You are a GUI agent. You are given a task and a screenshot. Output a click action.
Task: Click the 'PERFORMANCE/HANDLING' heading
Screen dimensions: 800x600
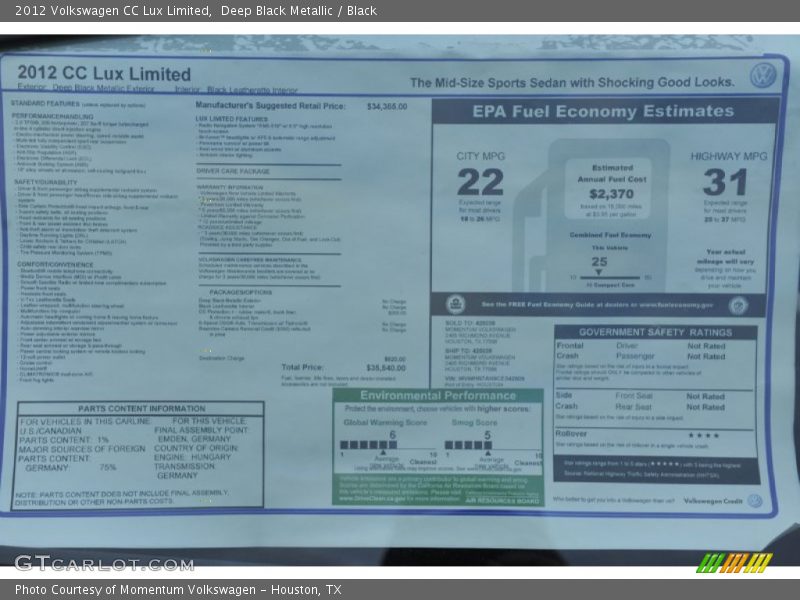[x=53, y=116]
